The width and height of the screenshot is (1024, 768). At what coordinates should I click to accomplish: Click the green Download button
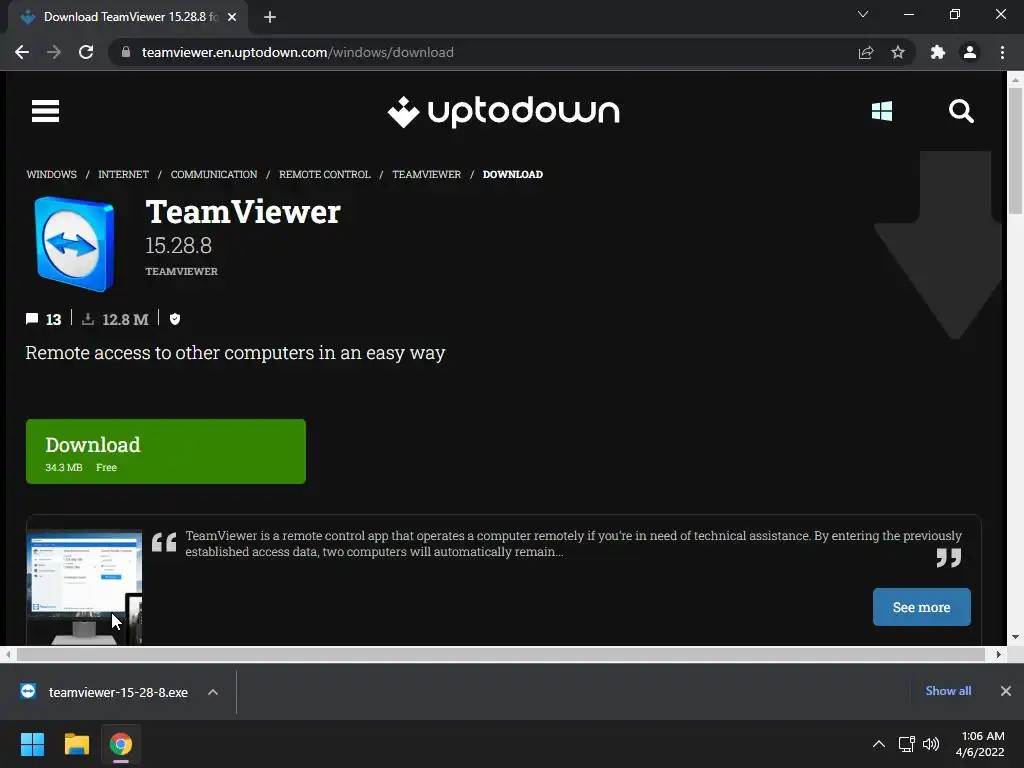coord(166,451)
